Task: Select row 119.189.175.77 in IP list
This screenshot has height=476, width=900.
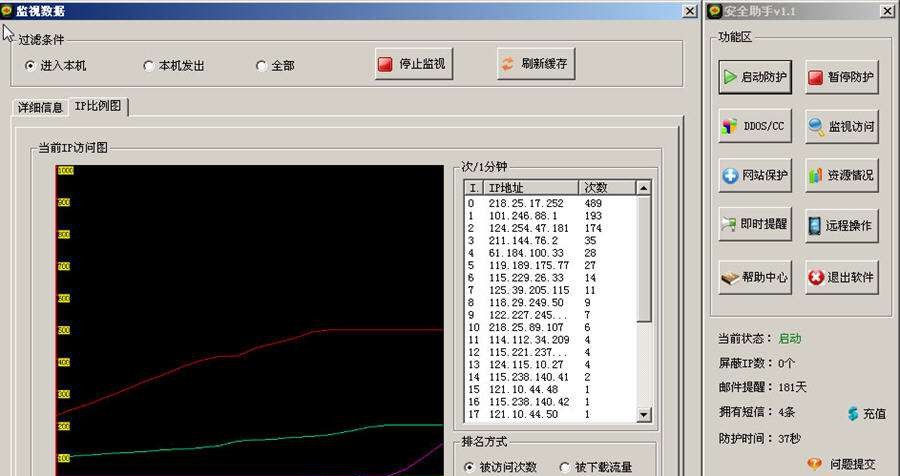Action: [x=550, y=265]
